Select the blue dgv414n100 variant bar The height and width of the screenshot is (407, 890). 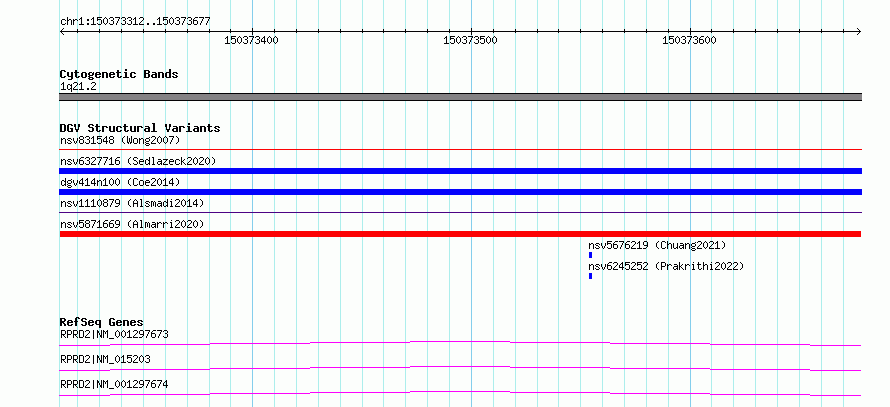point(460,192)
